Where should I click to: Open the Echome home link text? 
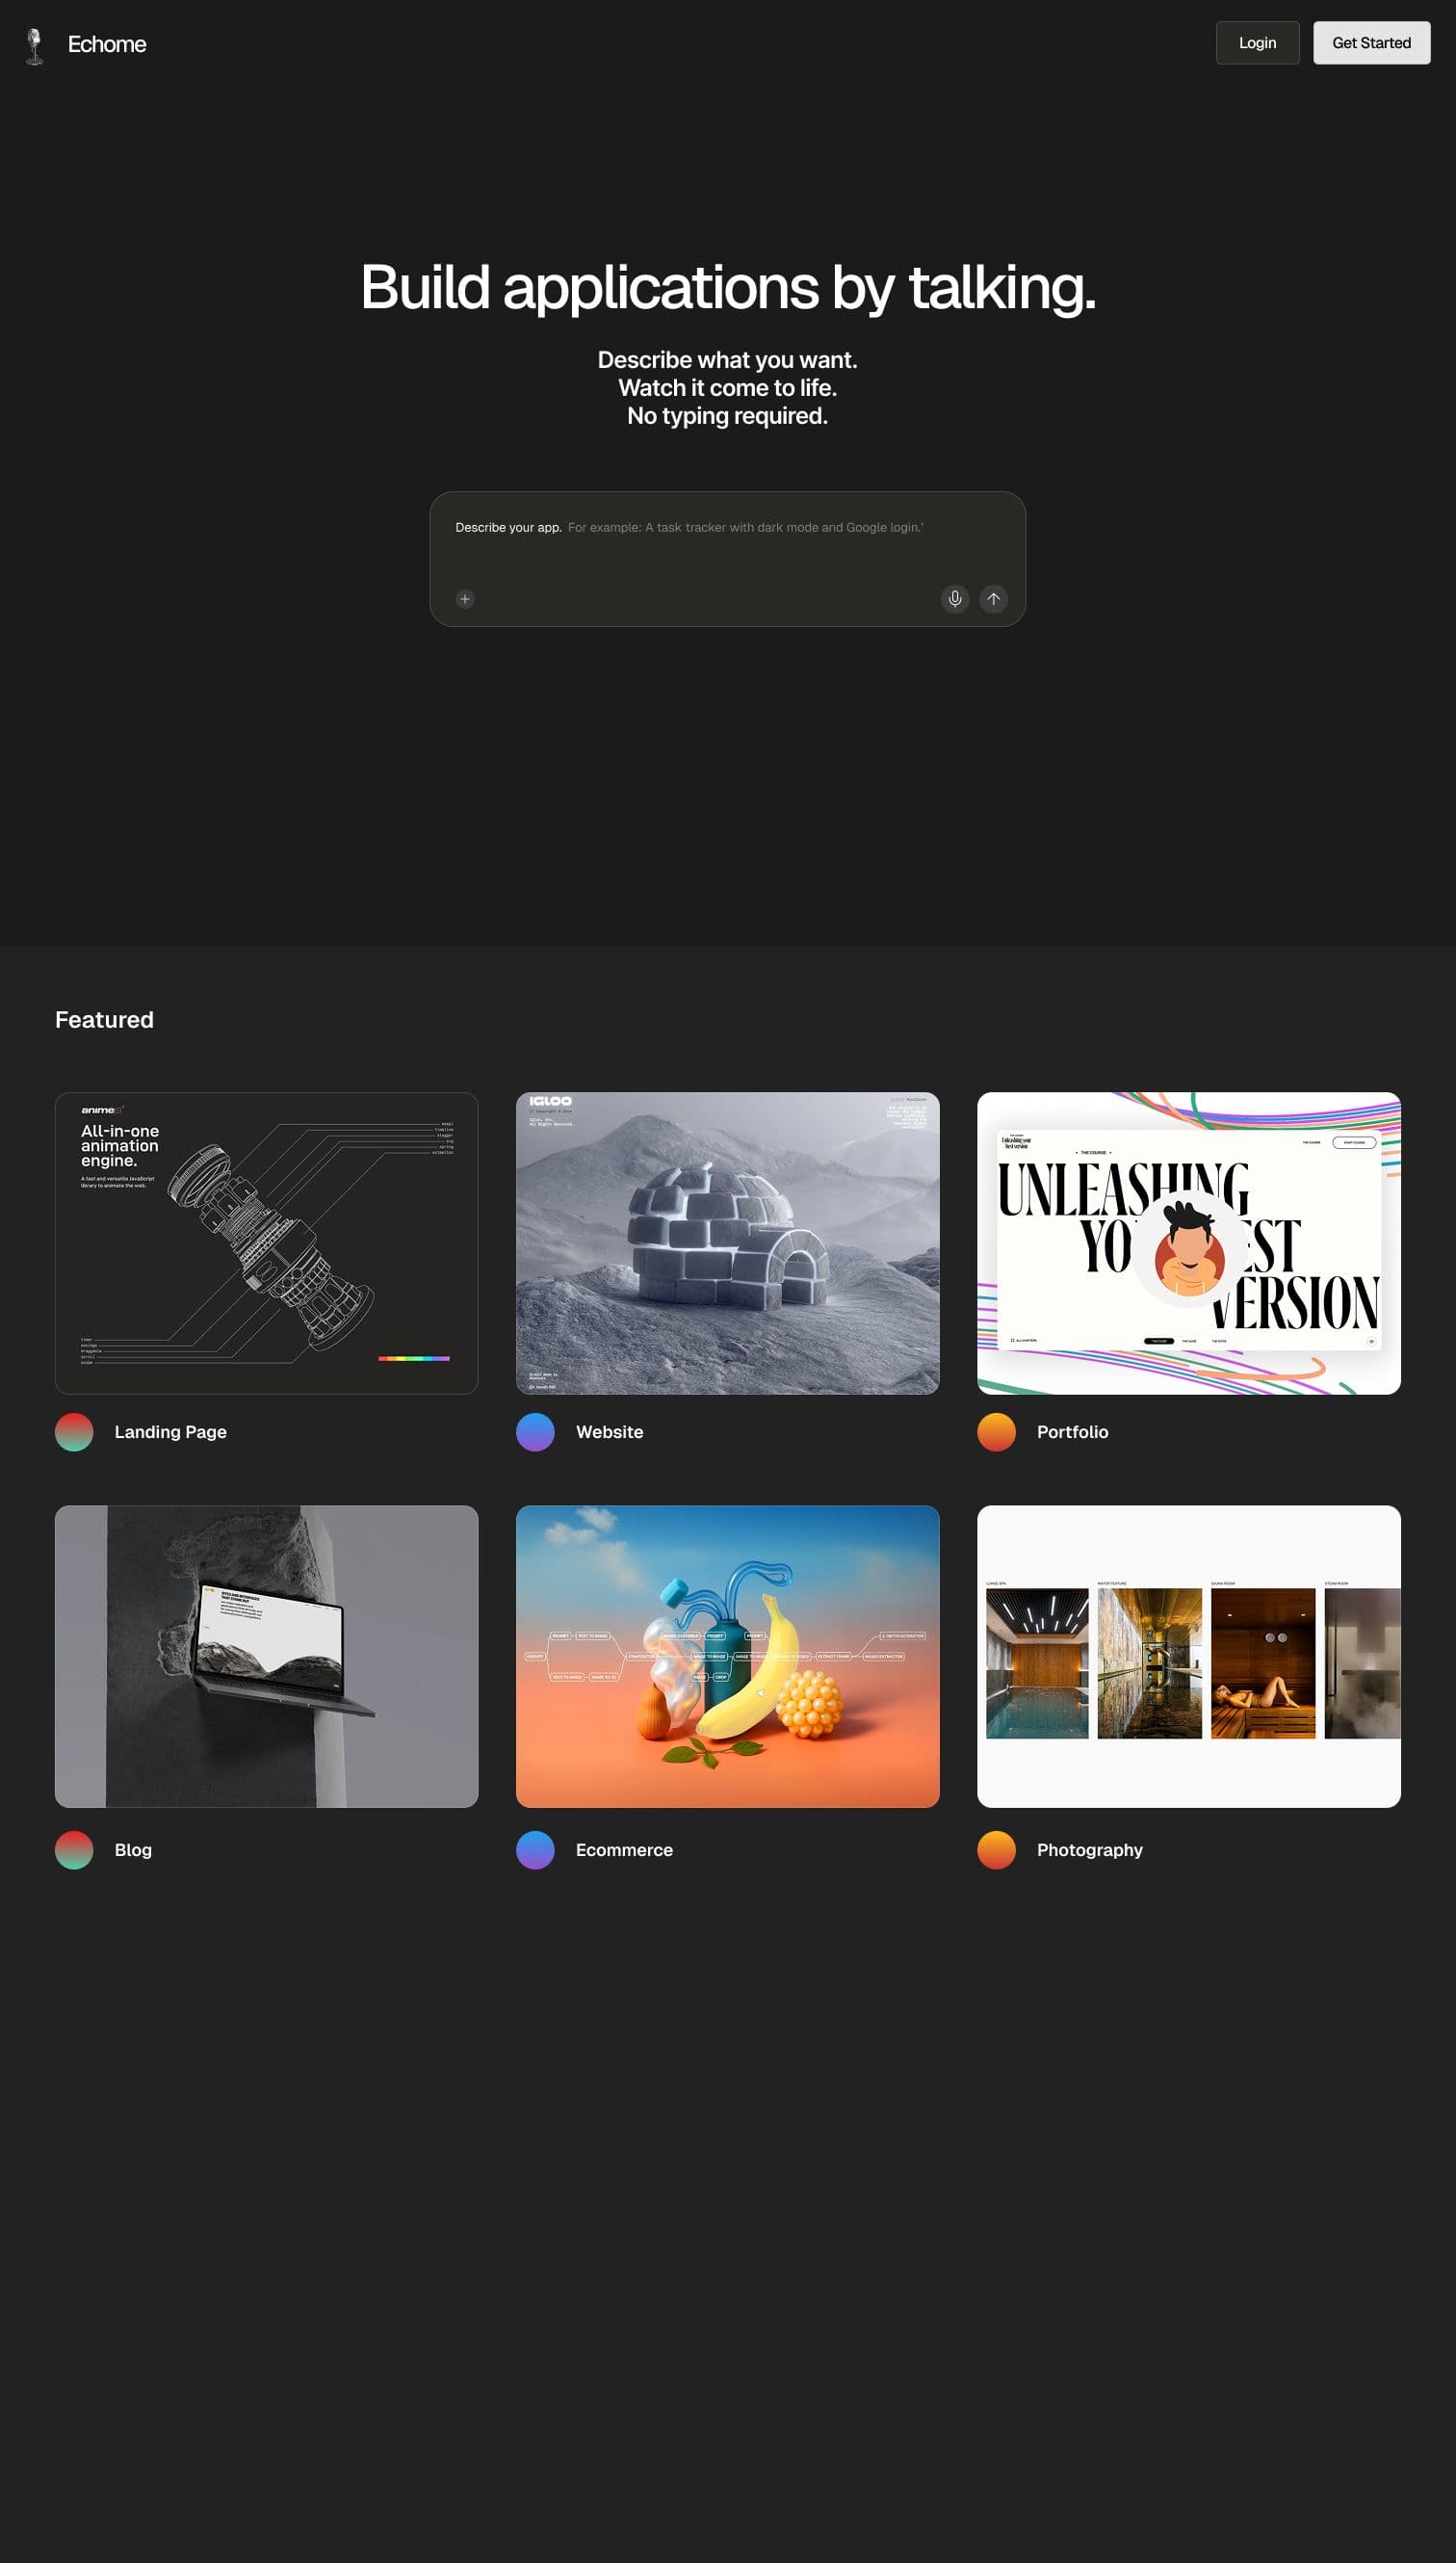click(x=107, y=44)
